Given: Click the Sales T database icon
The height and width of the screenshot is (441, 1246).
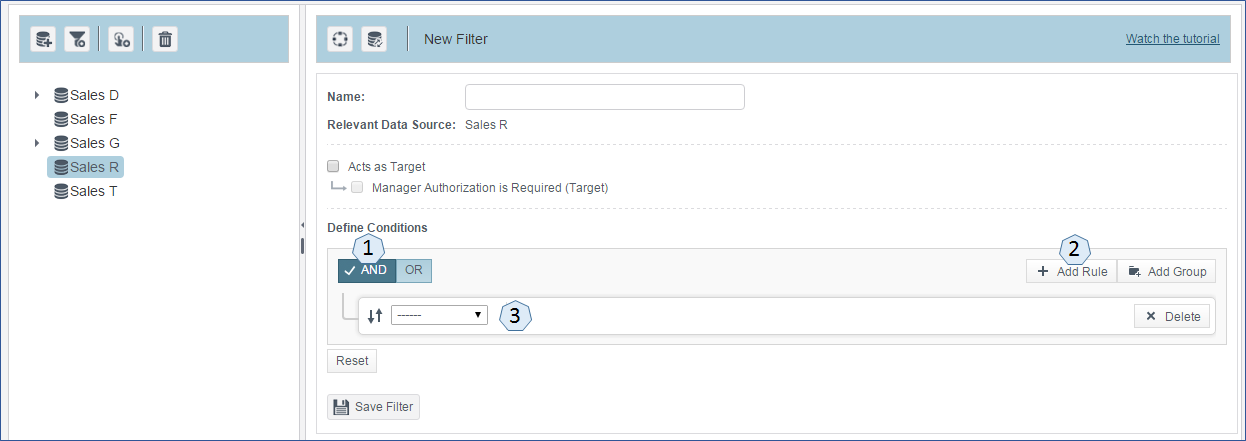Looking at the screenshot, I should 61,191.
